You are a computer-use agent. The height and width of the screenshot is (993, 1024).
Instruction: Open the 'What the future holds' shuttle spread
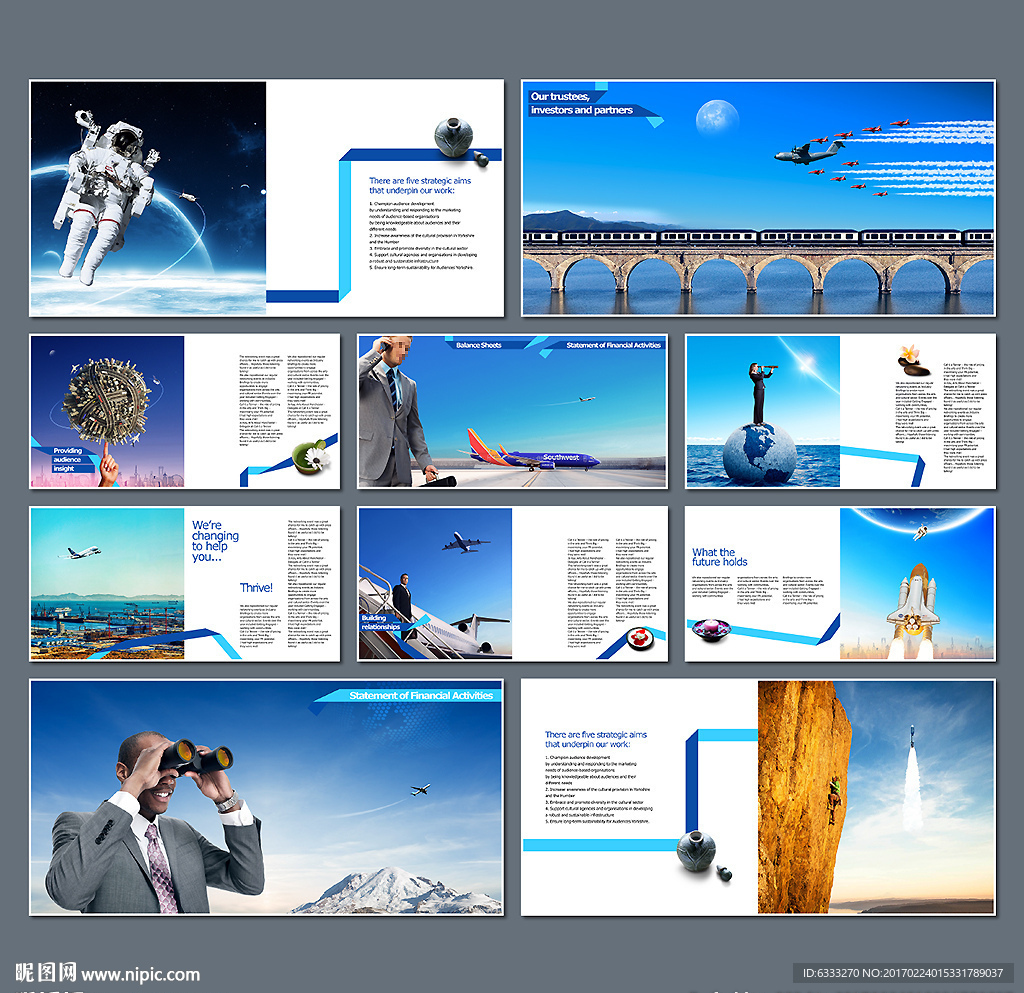tap(840, 584)
